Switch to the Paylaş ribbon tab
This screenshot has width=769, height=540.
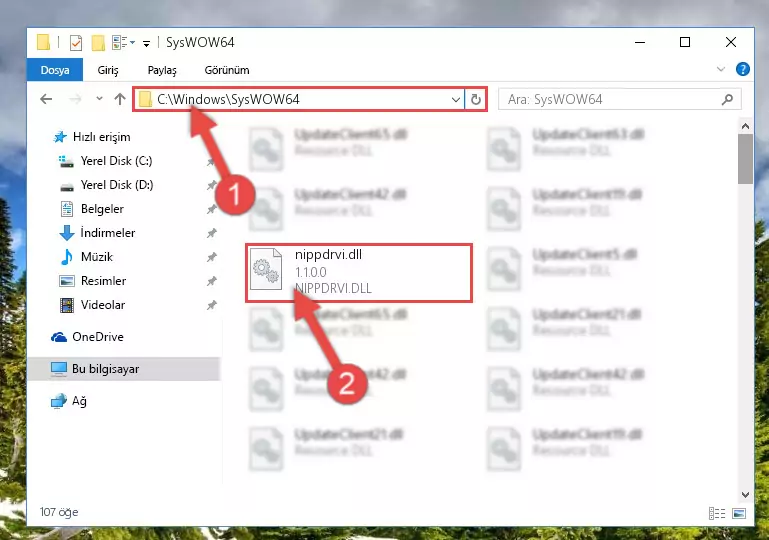pos(162,70)
